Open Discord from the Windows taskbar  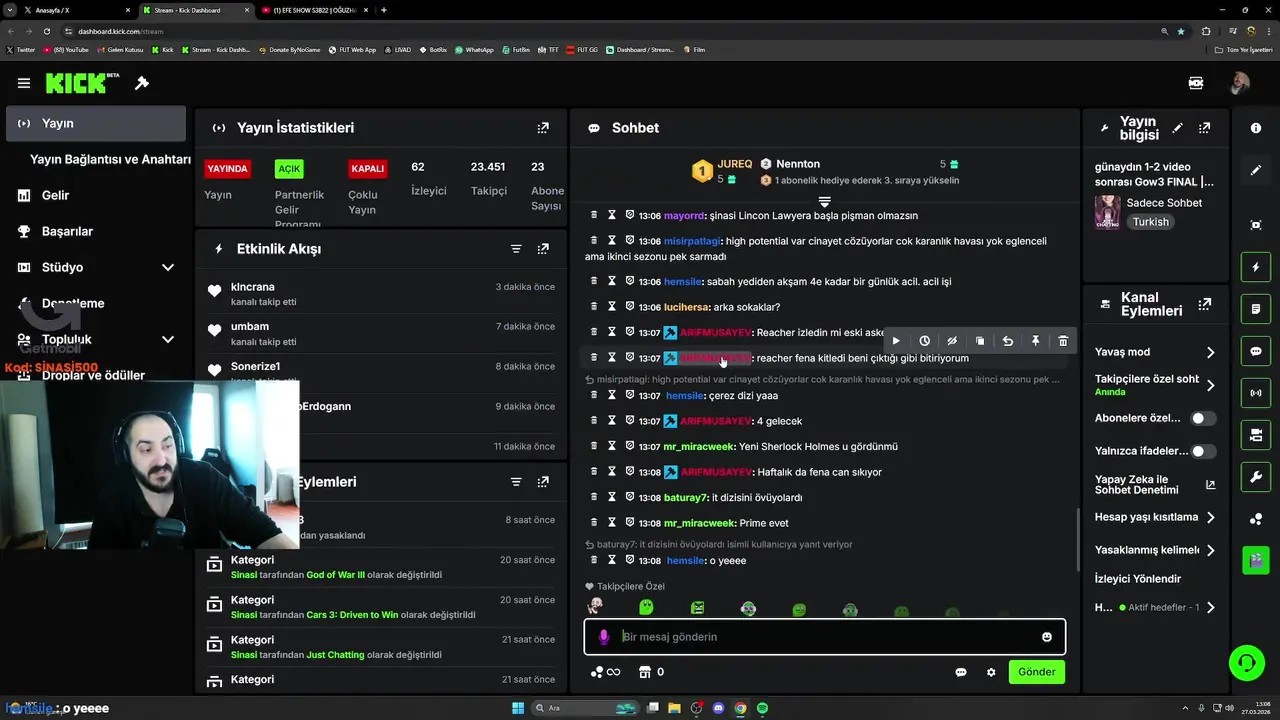pyautogui.click(x=718, y=708)
